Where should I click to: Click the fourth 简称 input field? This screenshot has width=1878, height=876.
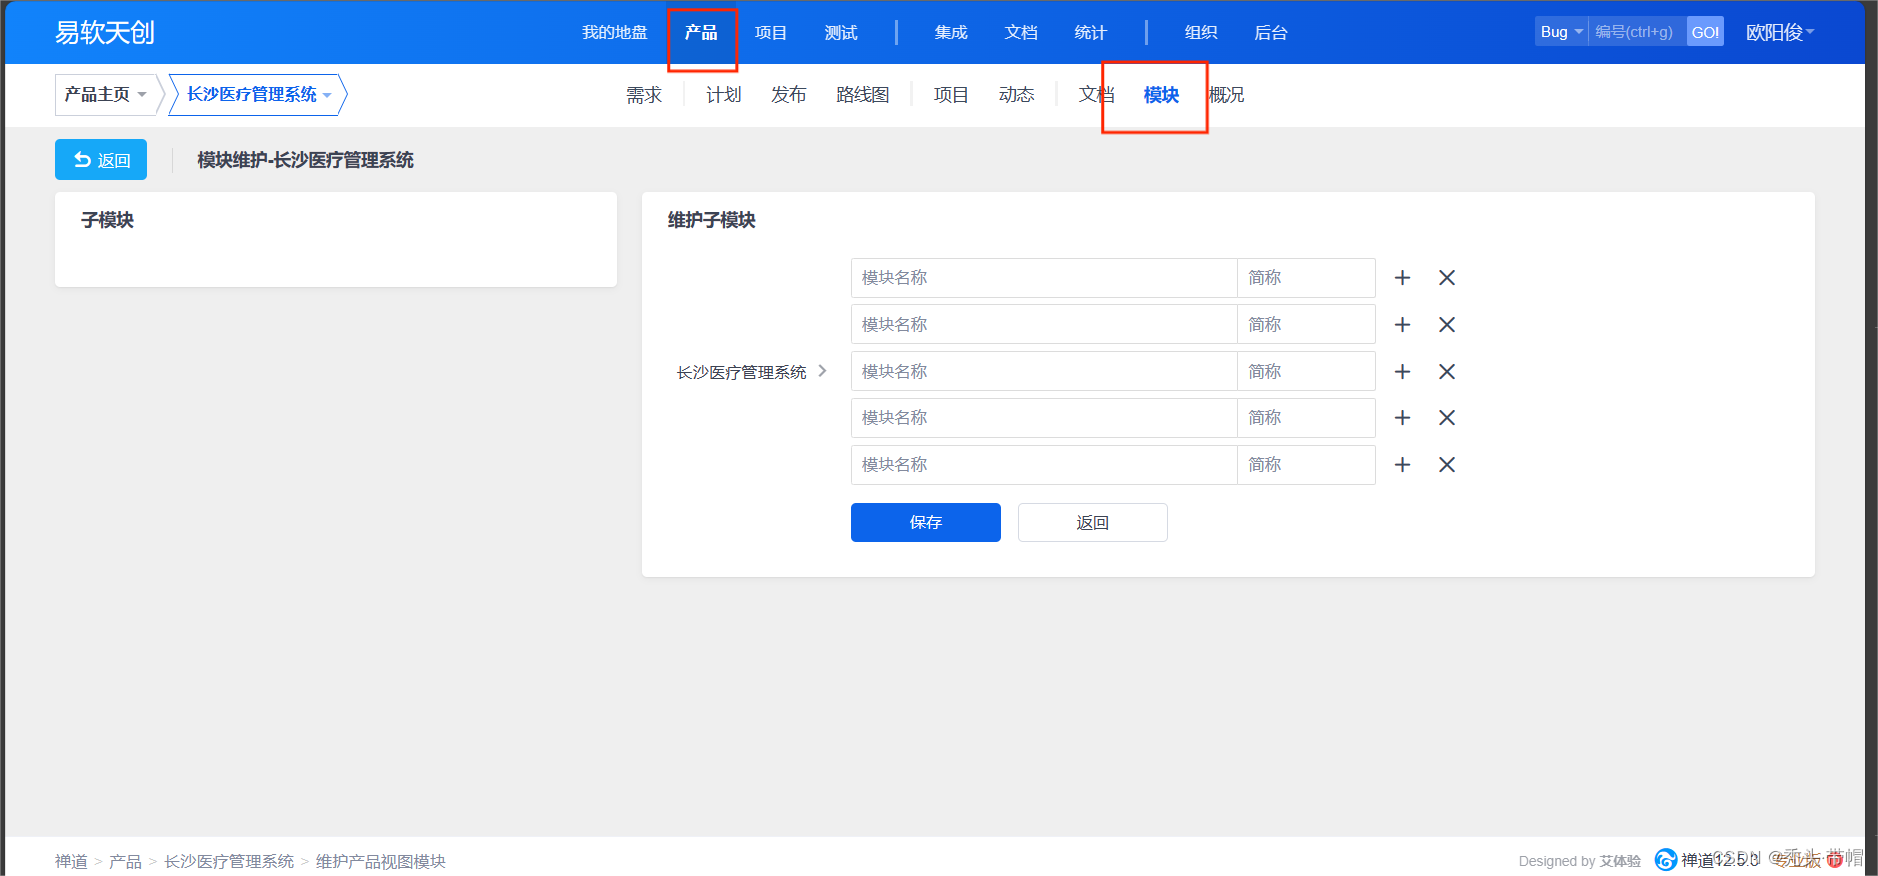(1306, 418)
